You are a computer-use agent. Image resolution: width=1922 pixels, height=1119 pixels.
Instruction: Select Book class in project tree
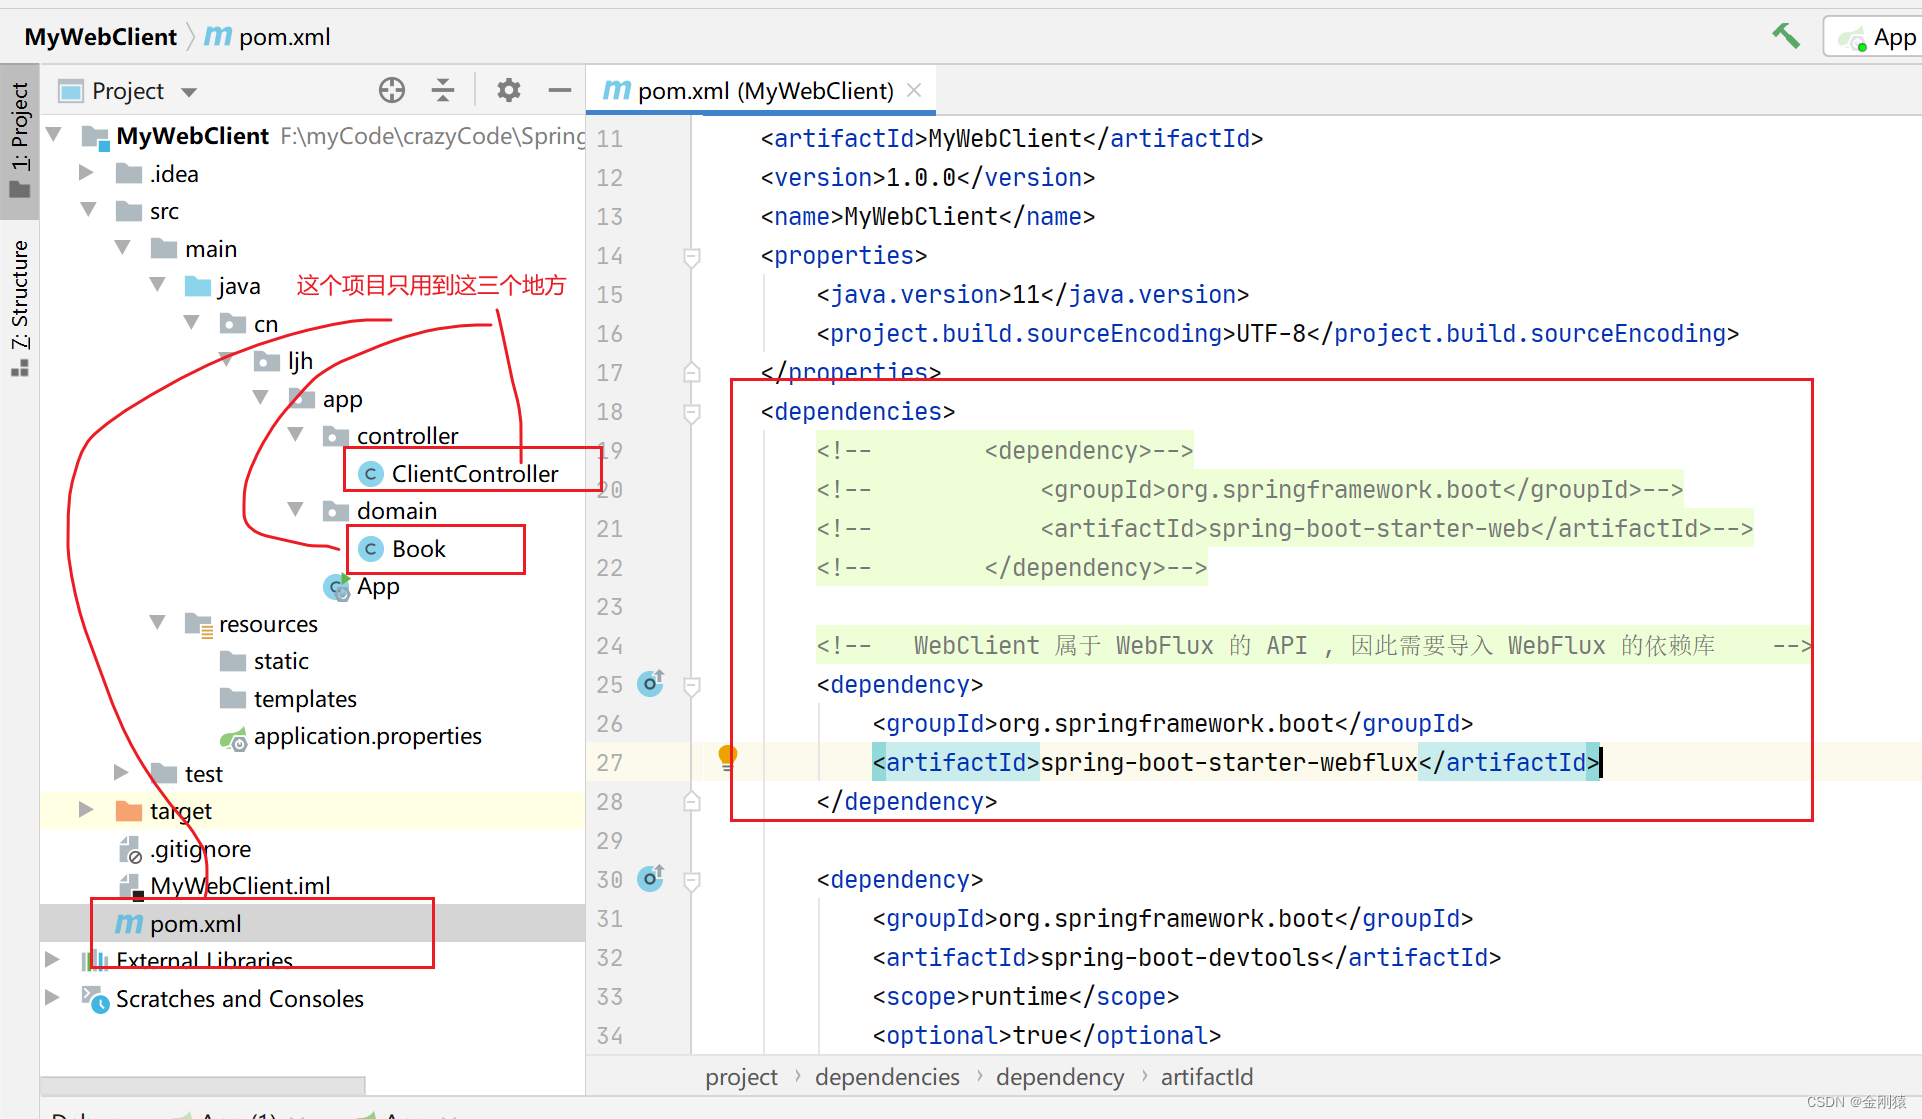(x=402, y=548)
